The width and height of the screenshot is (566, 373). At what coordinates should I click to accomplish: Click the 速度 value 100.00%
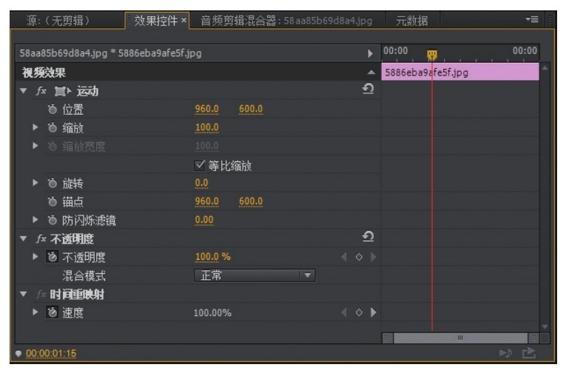click(x=212, y=313)
